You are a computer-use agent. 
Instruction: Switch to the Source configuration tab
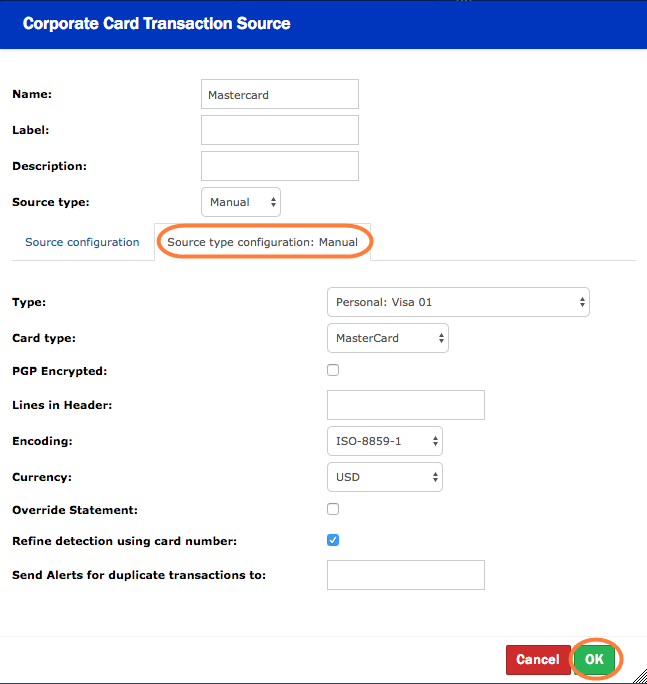point(82,242)
